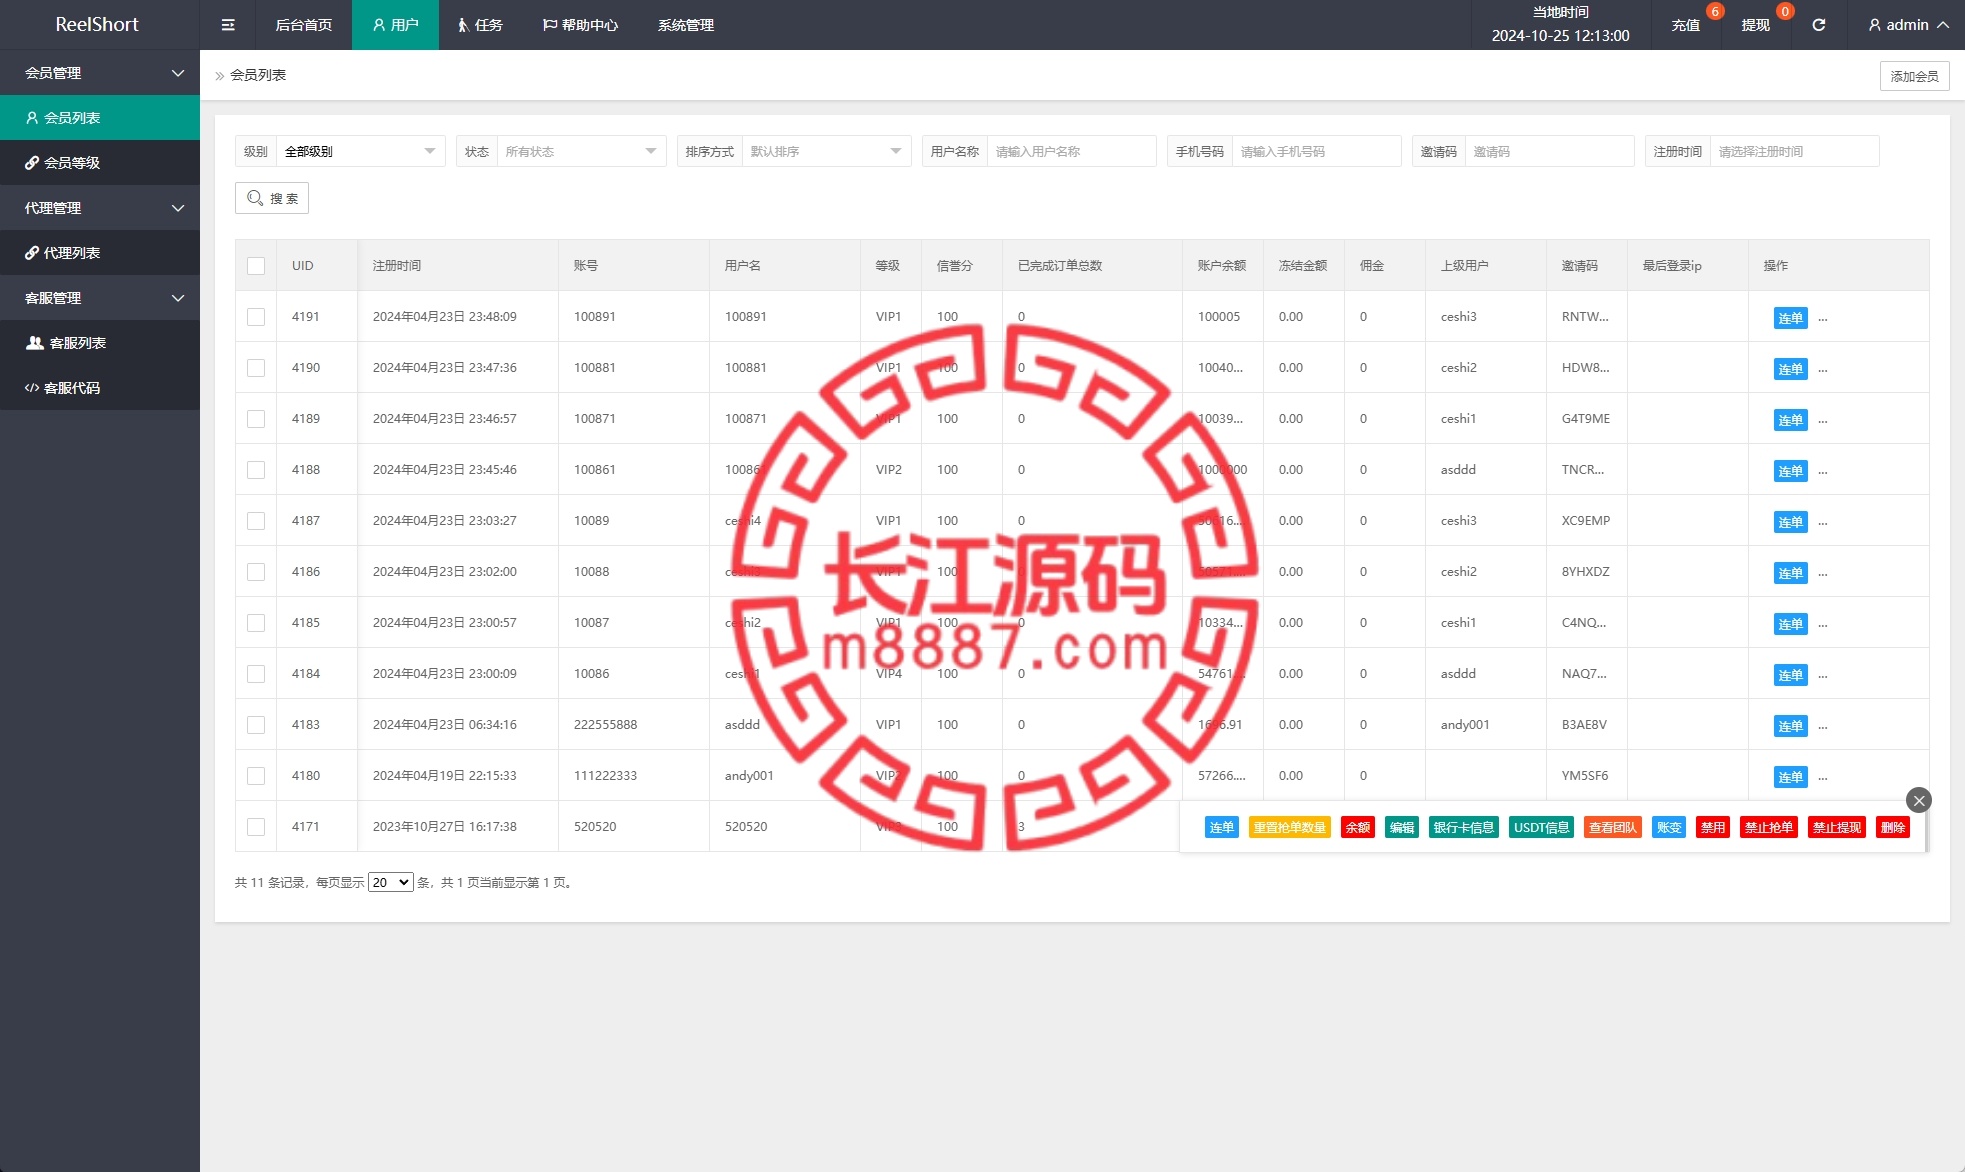Toggle the select-all checkbox in table header
The height and width of the screenshot is (1172, 1965).
[257, 265]
